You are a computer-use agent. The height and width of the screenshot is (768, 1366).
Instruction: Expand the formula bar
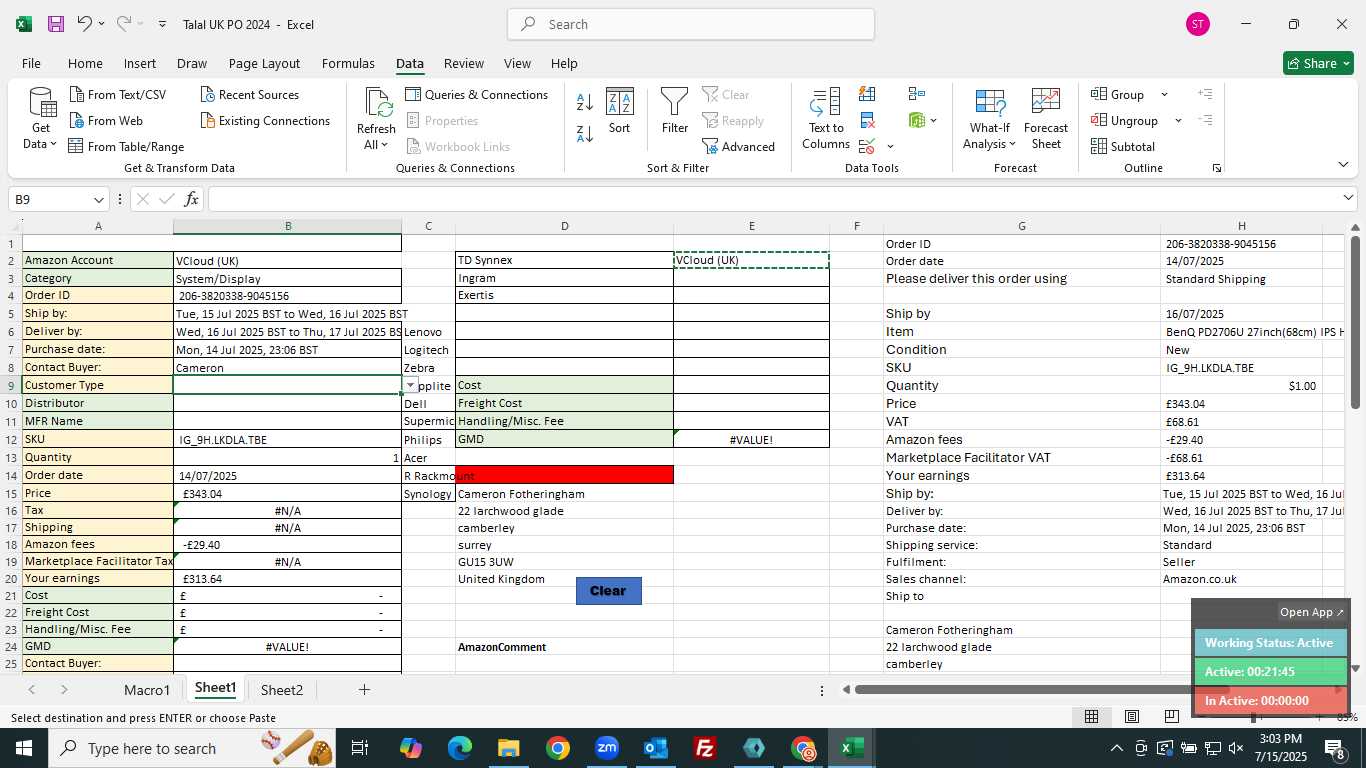pos(1348,198)
